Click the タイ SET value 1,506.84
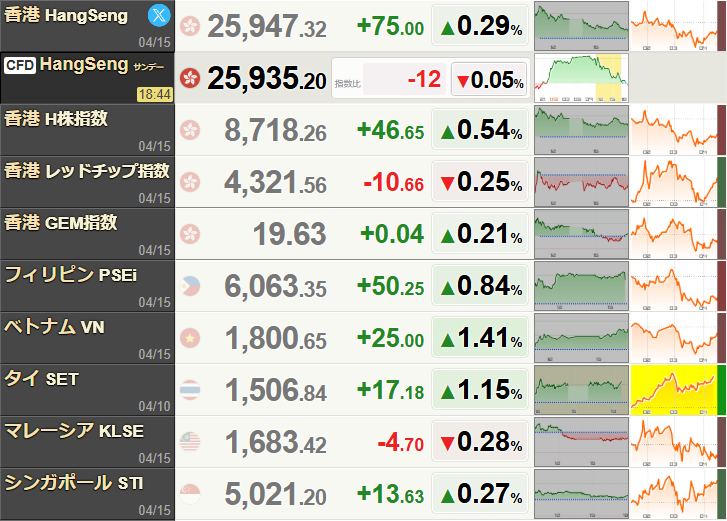The height and width of the screenshot is (521, 727). click(275, 390)
